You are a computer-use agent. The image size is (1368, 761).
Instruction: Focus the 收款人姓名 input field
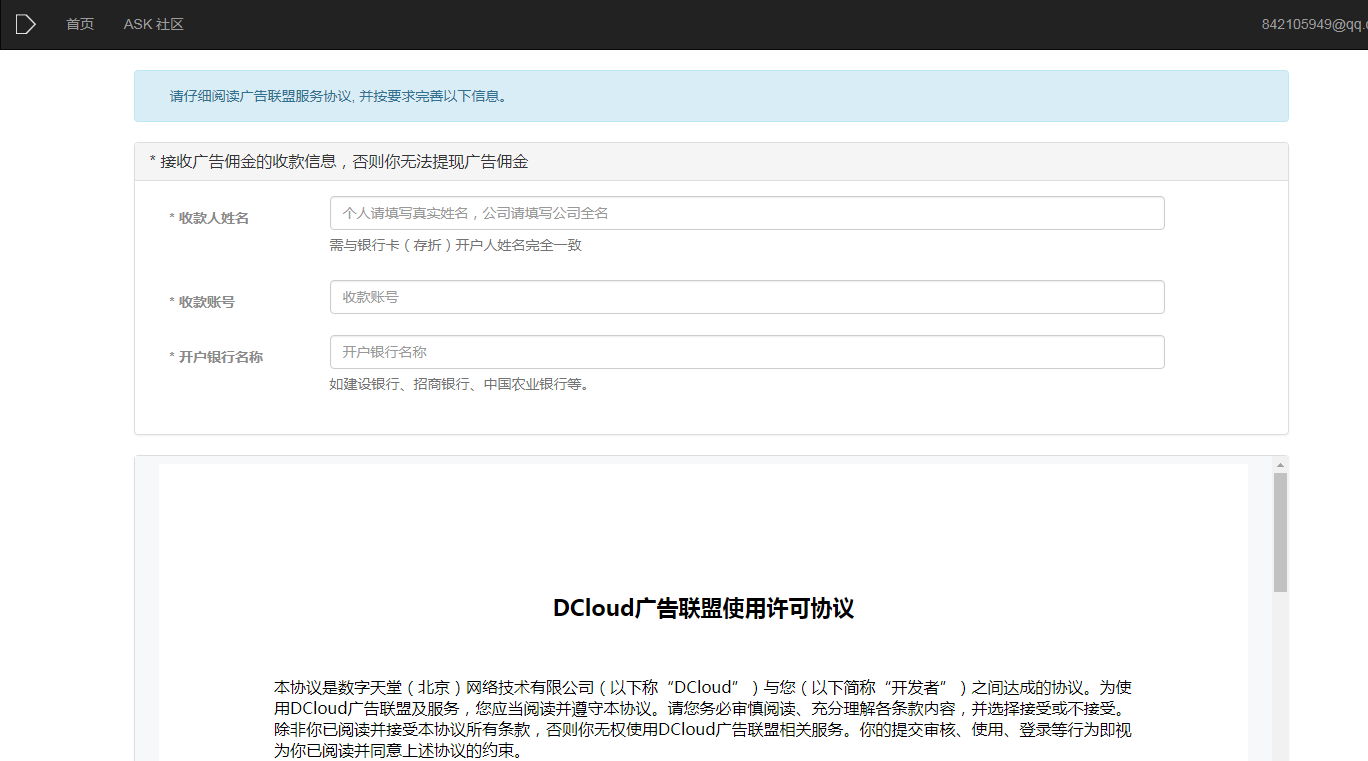747,213
